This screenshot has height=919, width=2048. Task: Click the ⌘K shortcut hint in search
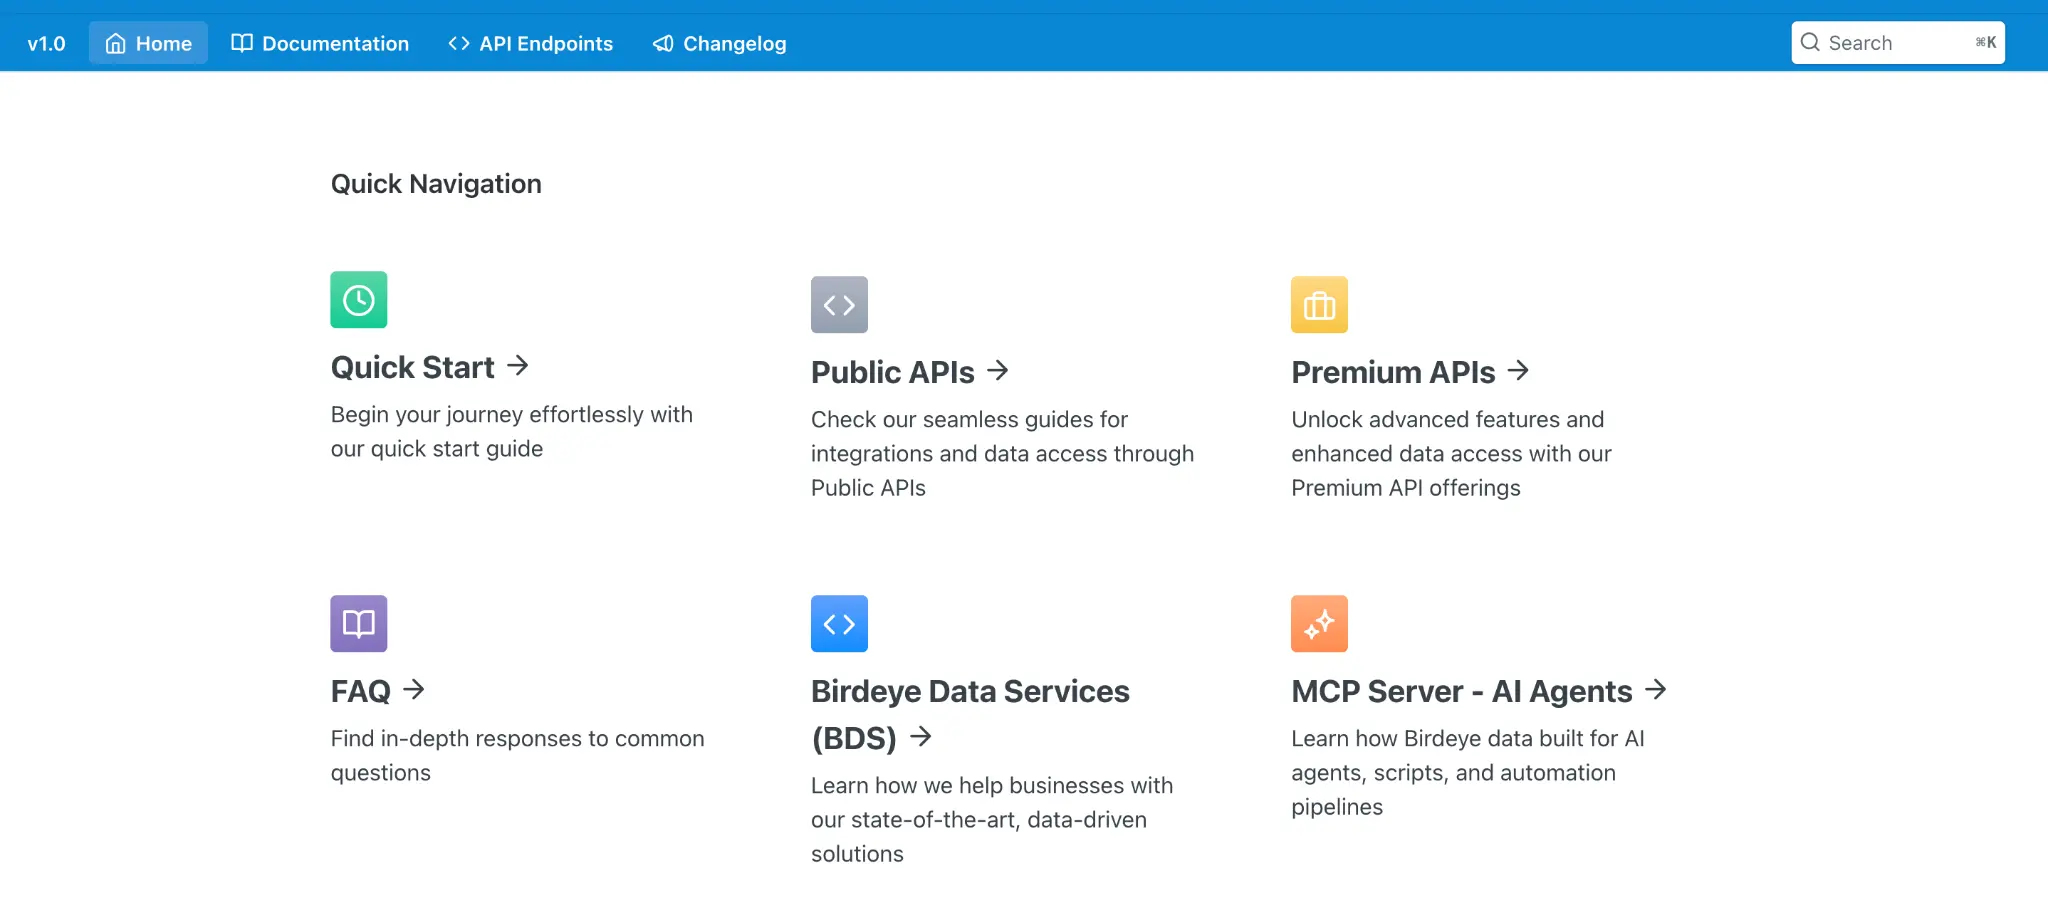pos(1986,42)
